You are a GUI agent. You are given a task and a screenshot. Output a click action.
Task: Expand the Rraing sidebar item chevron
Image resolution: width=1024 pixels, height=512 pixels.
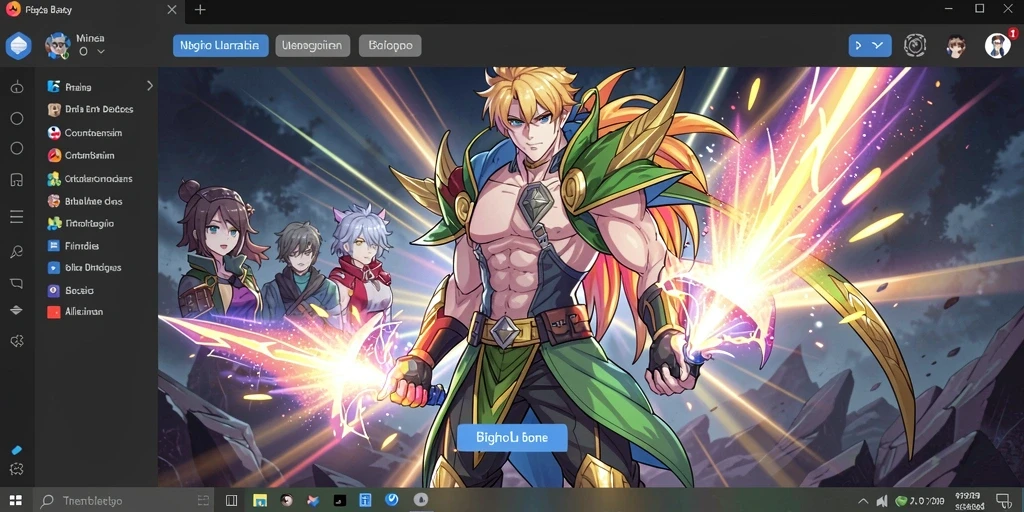coord(150,86)
